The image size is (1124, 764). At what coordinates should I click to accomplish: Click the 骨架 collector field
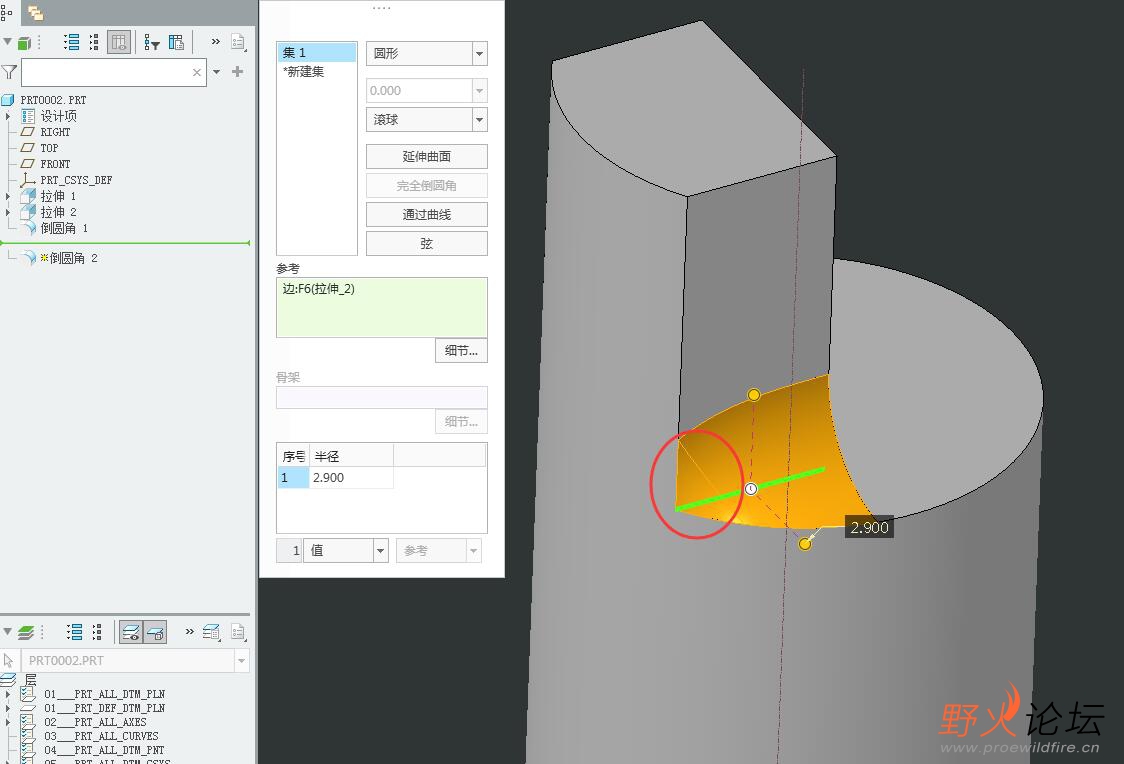click(x=381, y=397)
